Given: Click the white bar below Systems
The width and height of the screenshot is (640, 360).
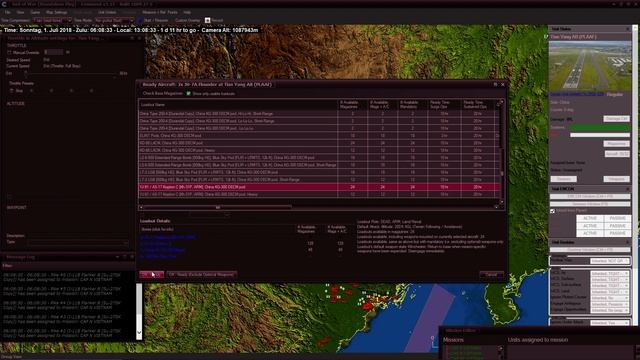Looking at the screenshot, I should pyautogui.click(x=600, y=135).
